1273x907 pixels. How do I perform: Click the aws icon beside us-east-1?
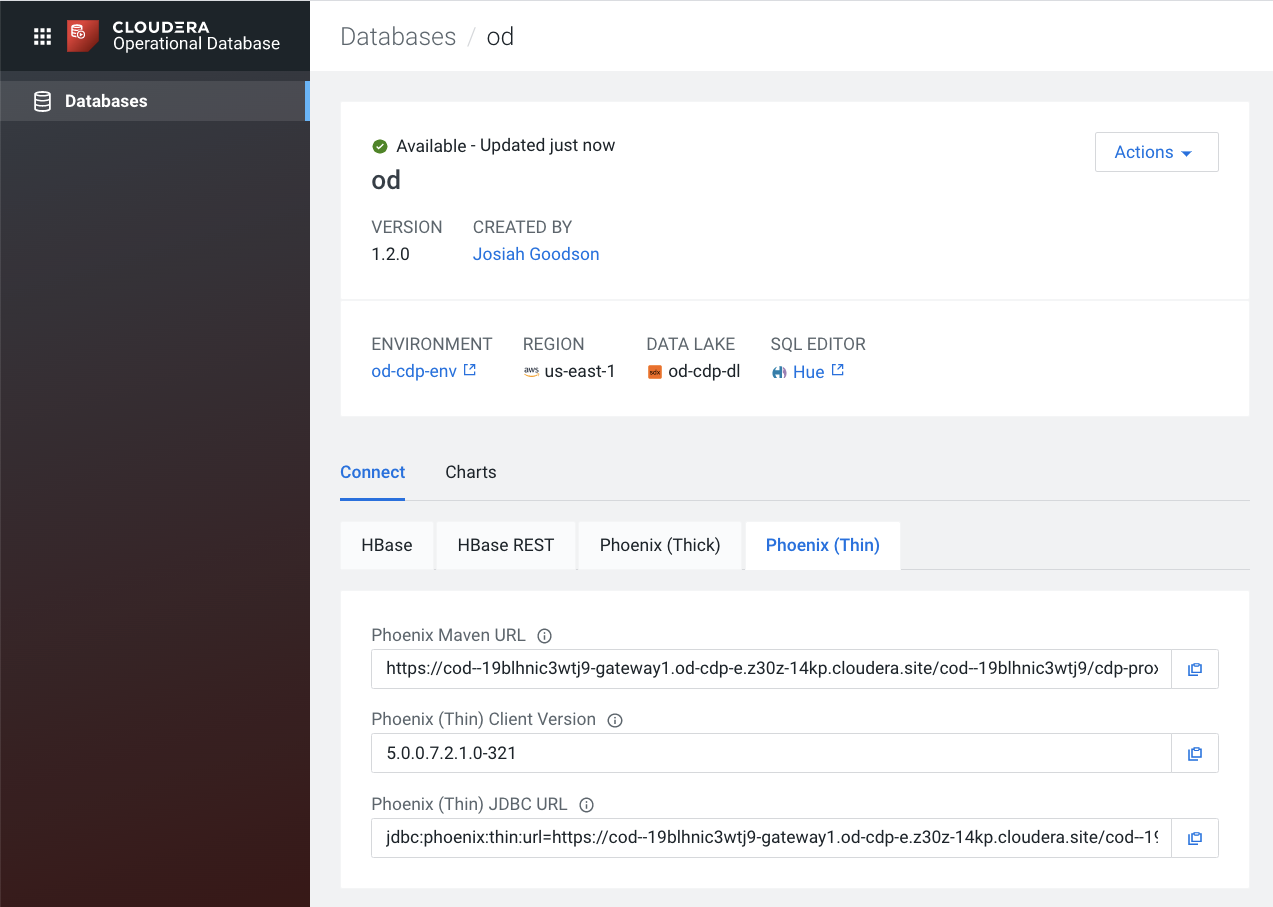click(x=531, y=371)
